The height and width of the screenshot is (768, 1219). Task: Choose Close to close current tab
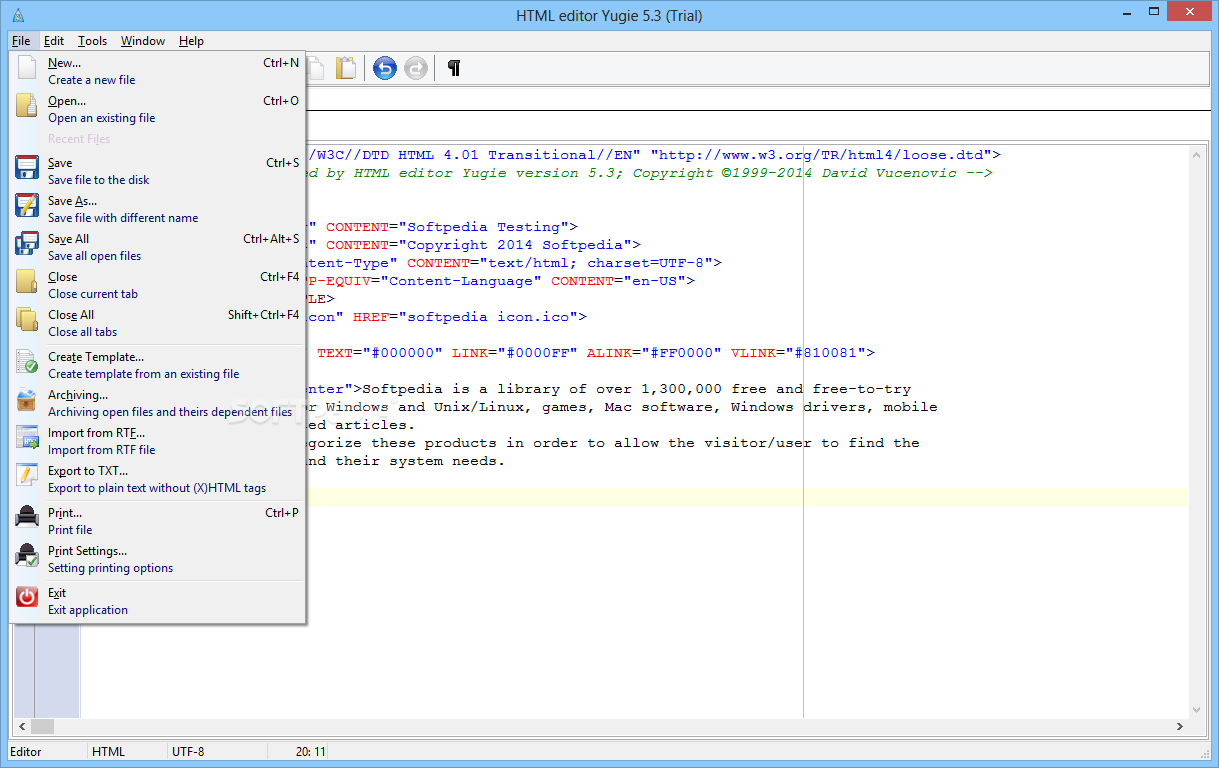coord(158,285)
